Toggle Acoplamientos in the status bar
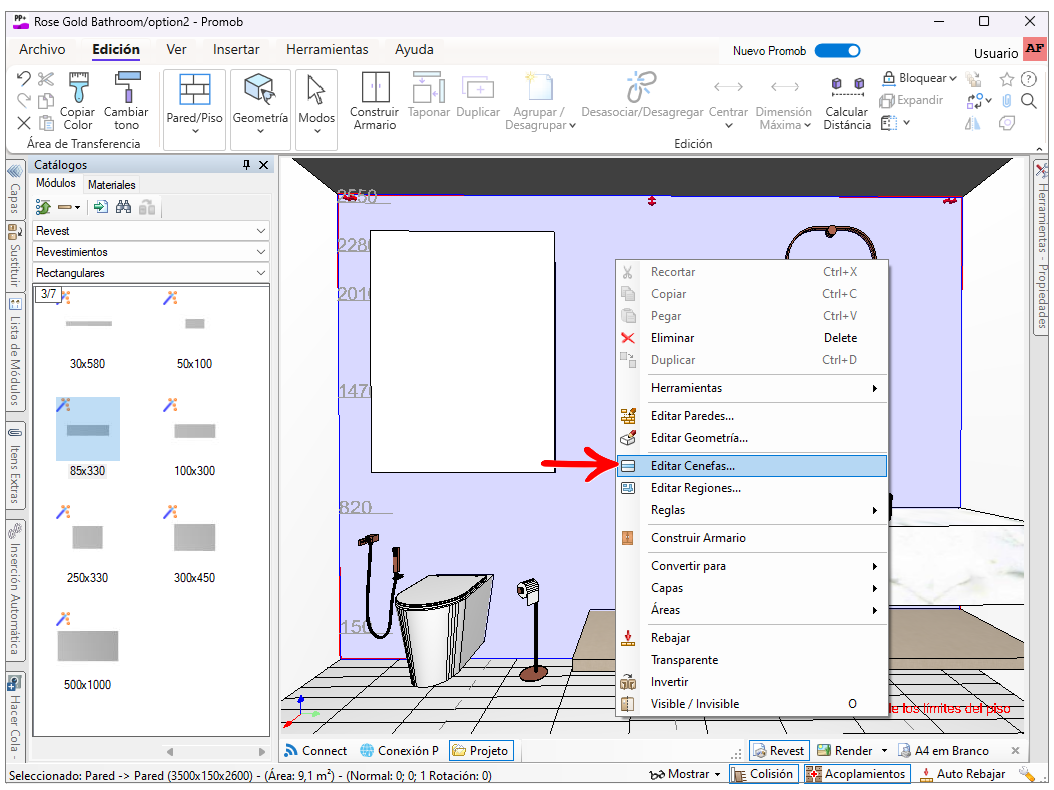1054x790 pixels. point(857,775)
